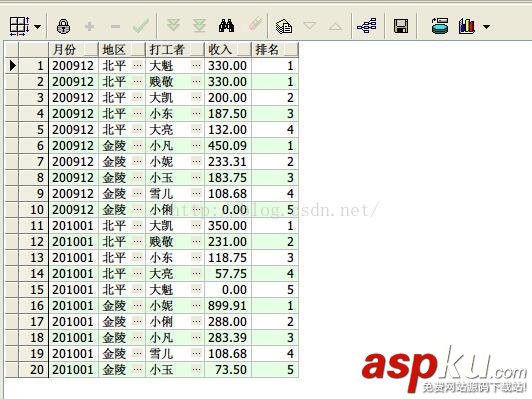Select the income cell 73.50

(228, 369)
